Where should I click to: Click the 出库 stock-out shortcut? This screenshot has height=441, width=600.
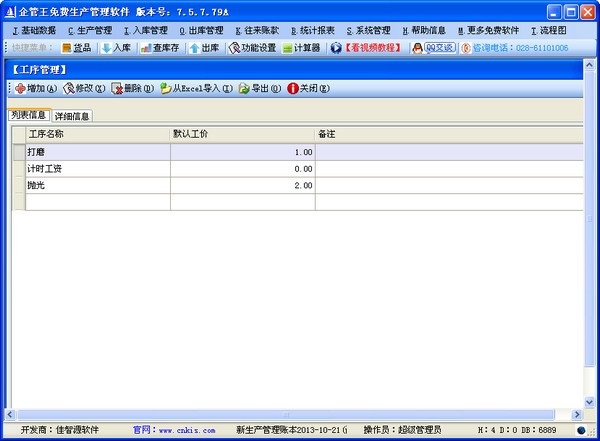tap(204, 48)
